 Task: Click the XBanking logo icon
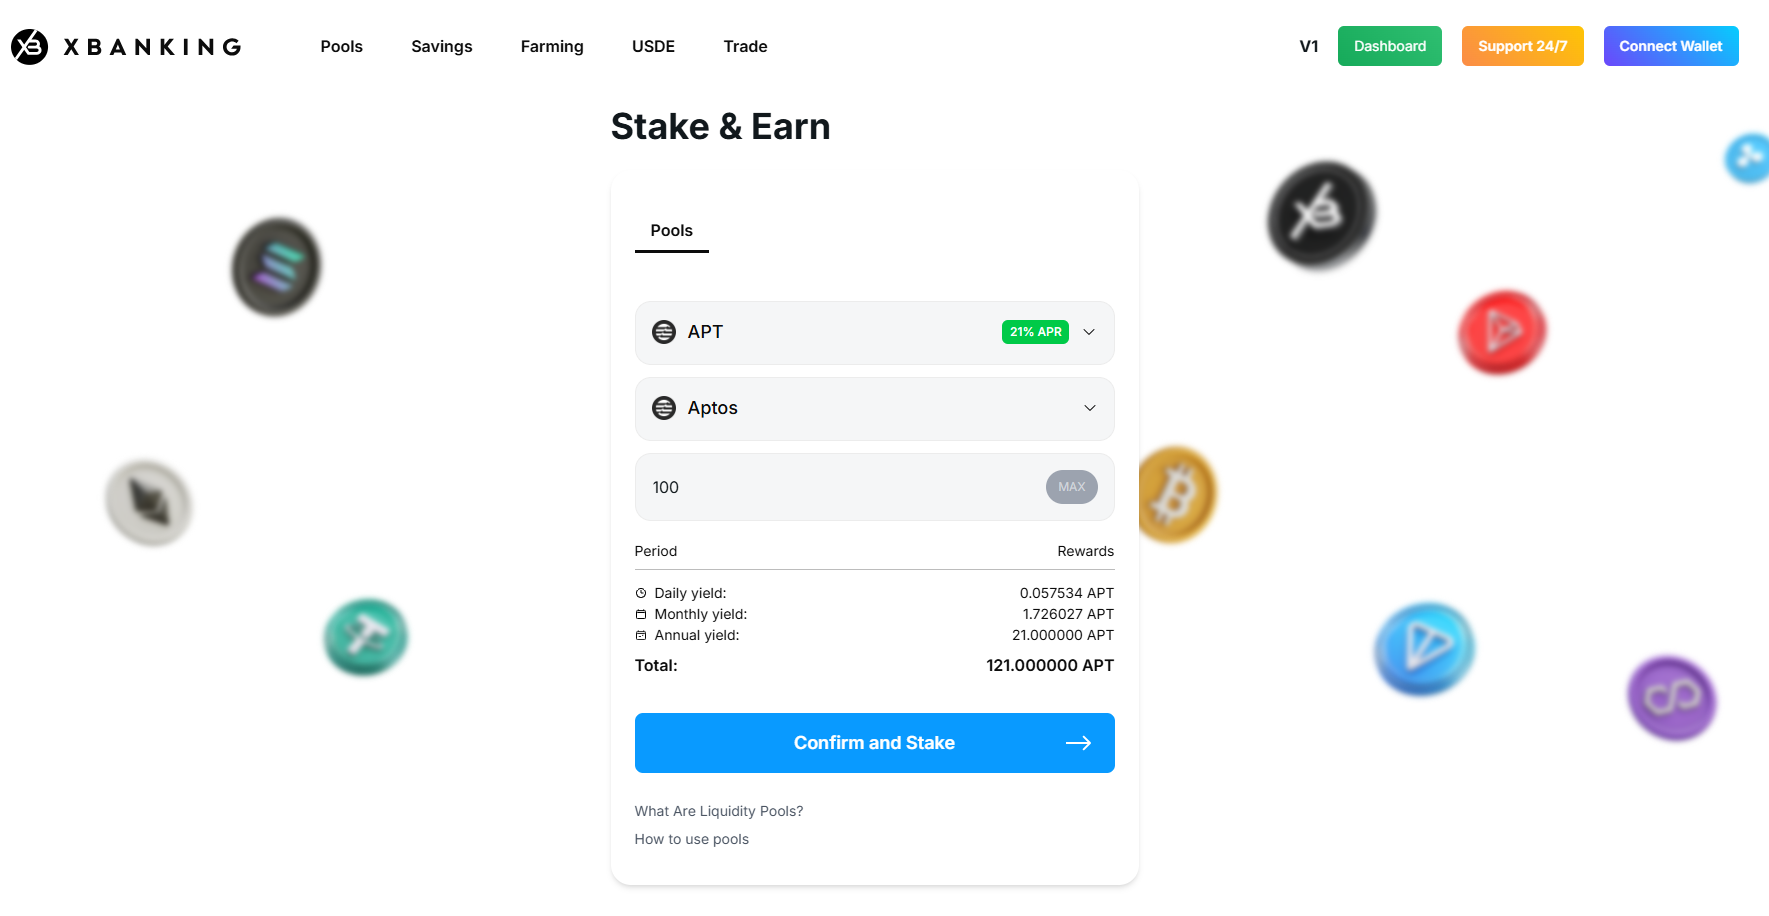[30, 47]
